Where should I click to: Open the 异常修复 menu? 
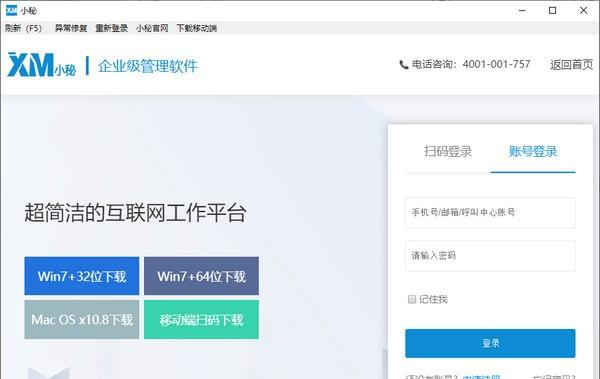(71, 28)
